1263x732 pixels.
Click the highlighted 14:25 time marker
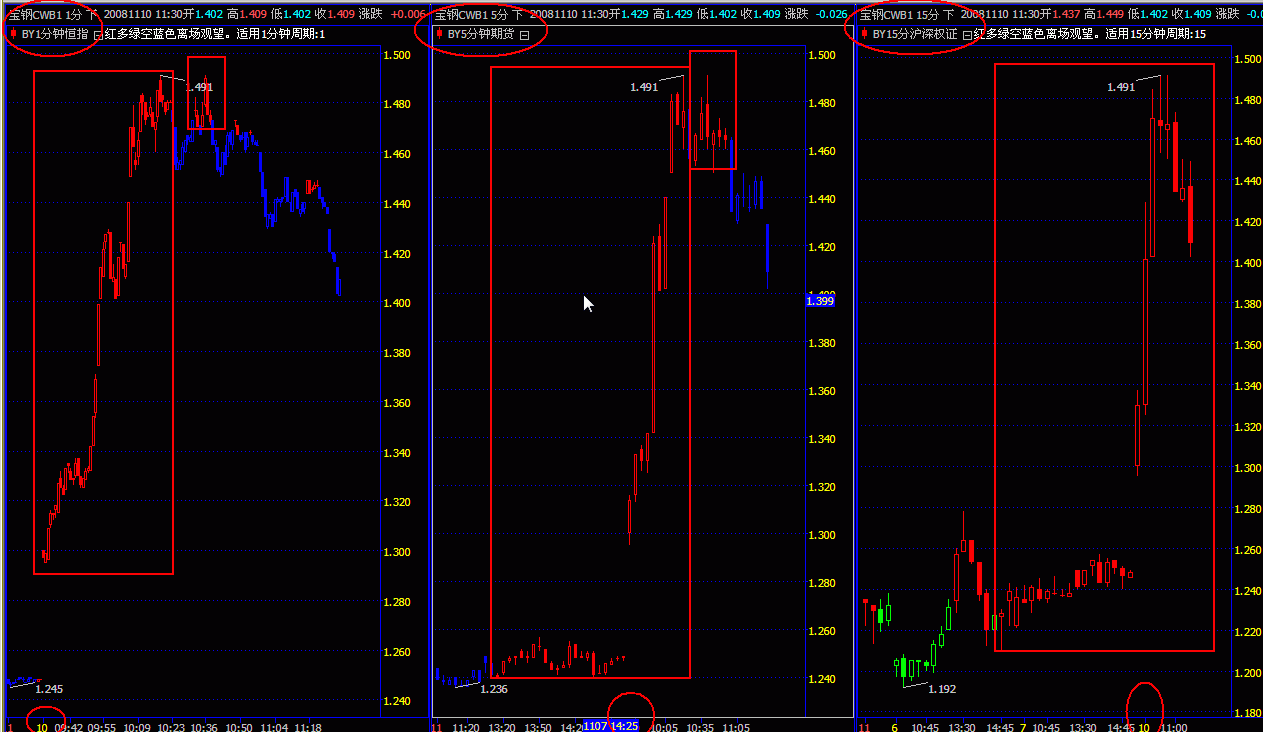[x=624, y=726]
